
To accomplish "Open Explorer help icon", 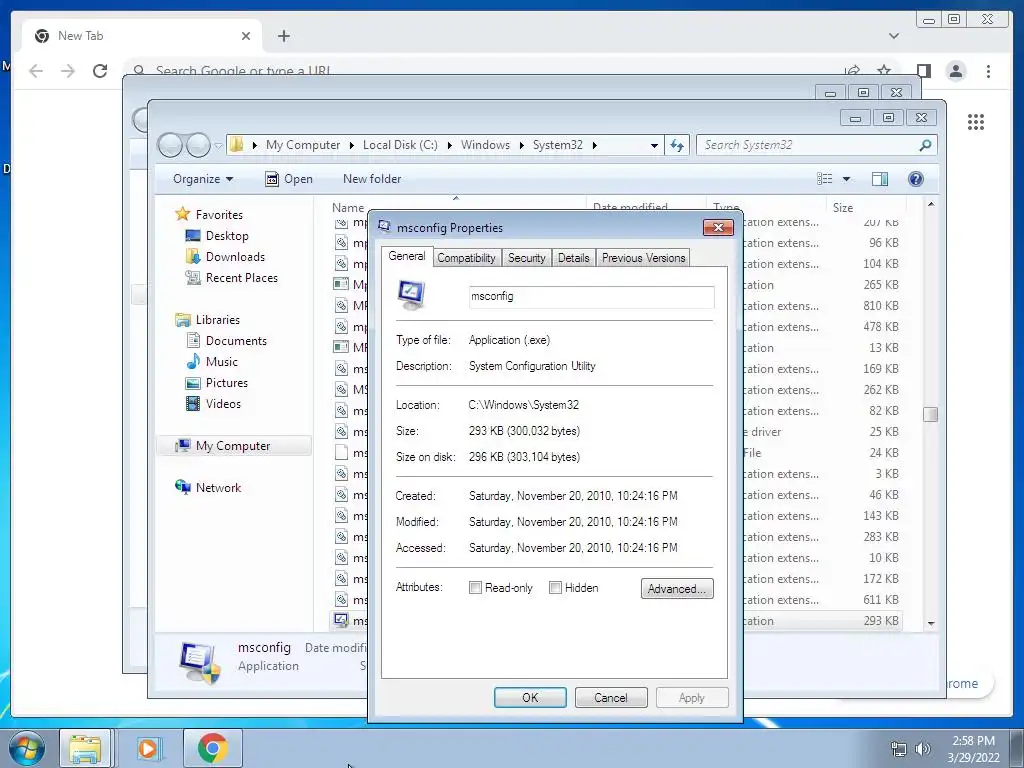I will pyautogui.click(x=916, y=179).
